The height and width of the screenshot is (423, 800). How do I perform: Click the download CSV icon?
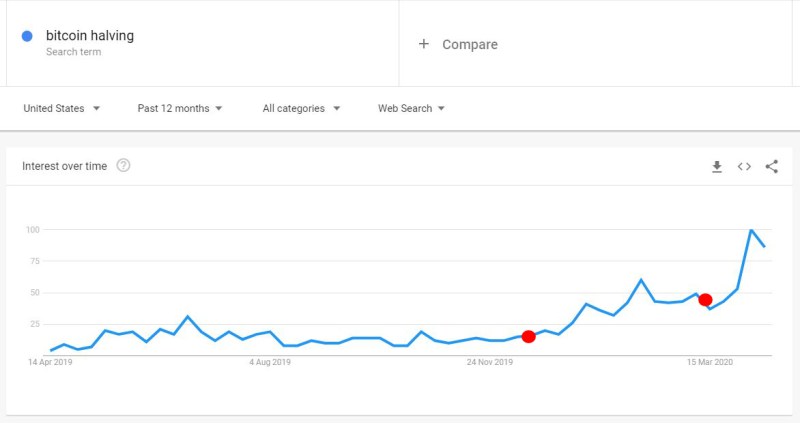point(717,167)
